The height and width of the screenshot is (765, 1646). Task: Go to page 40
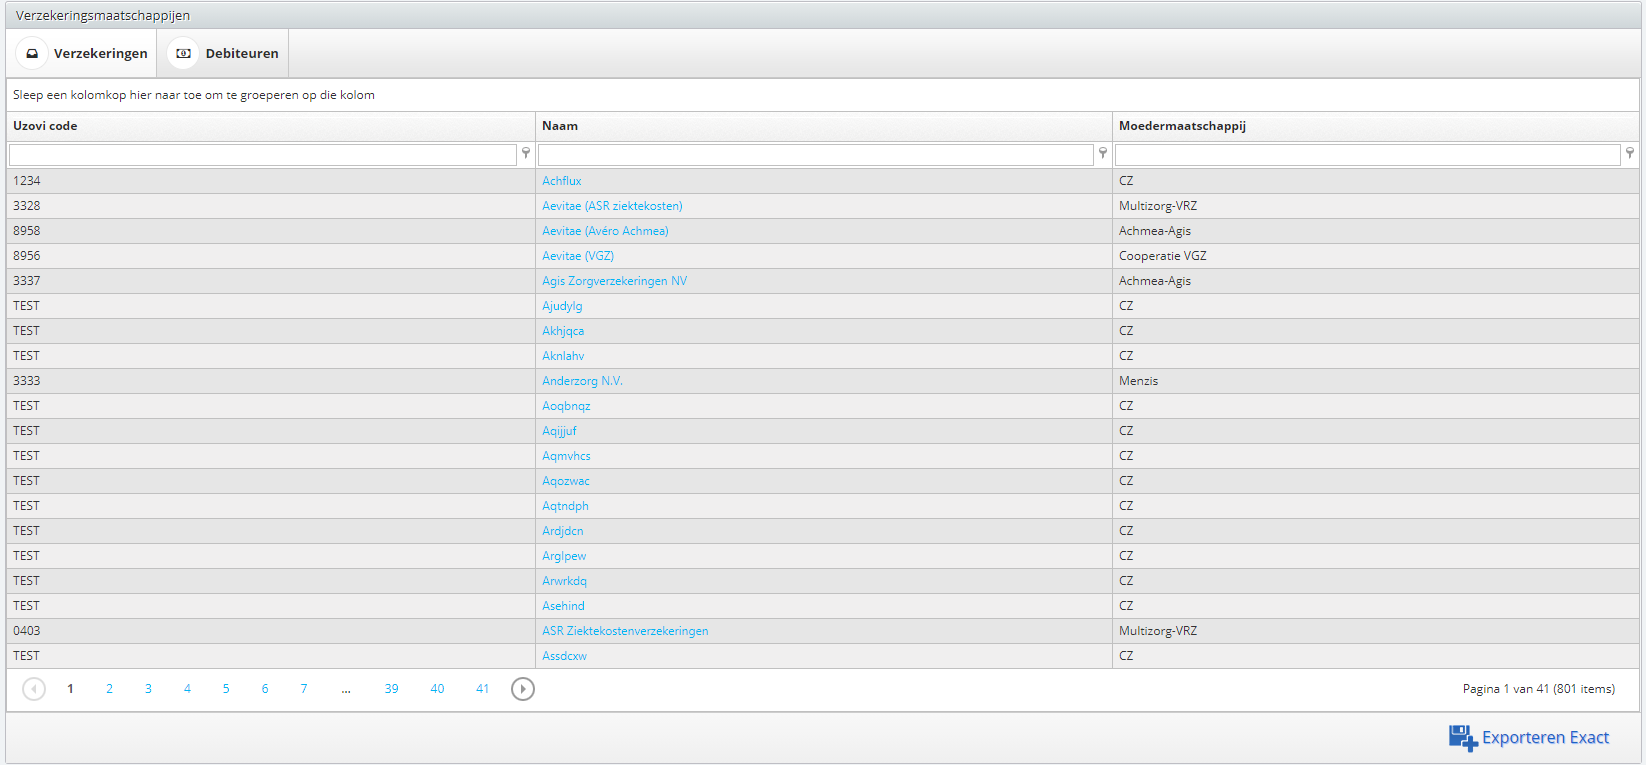pyautogui.click(x=437, y=689)
